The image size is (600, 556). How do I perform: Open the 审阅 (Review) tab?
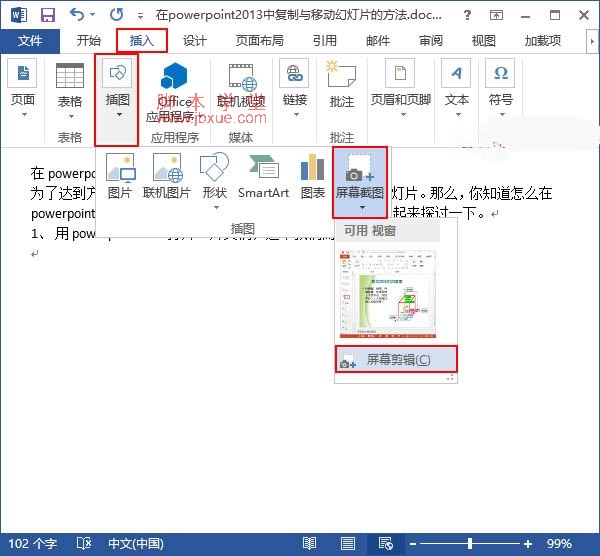(x=430, y=41)
